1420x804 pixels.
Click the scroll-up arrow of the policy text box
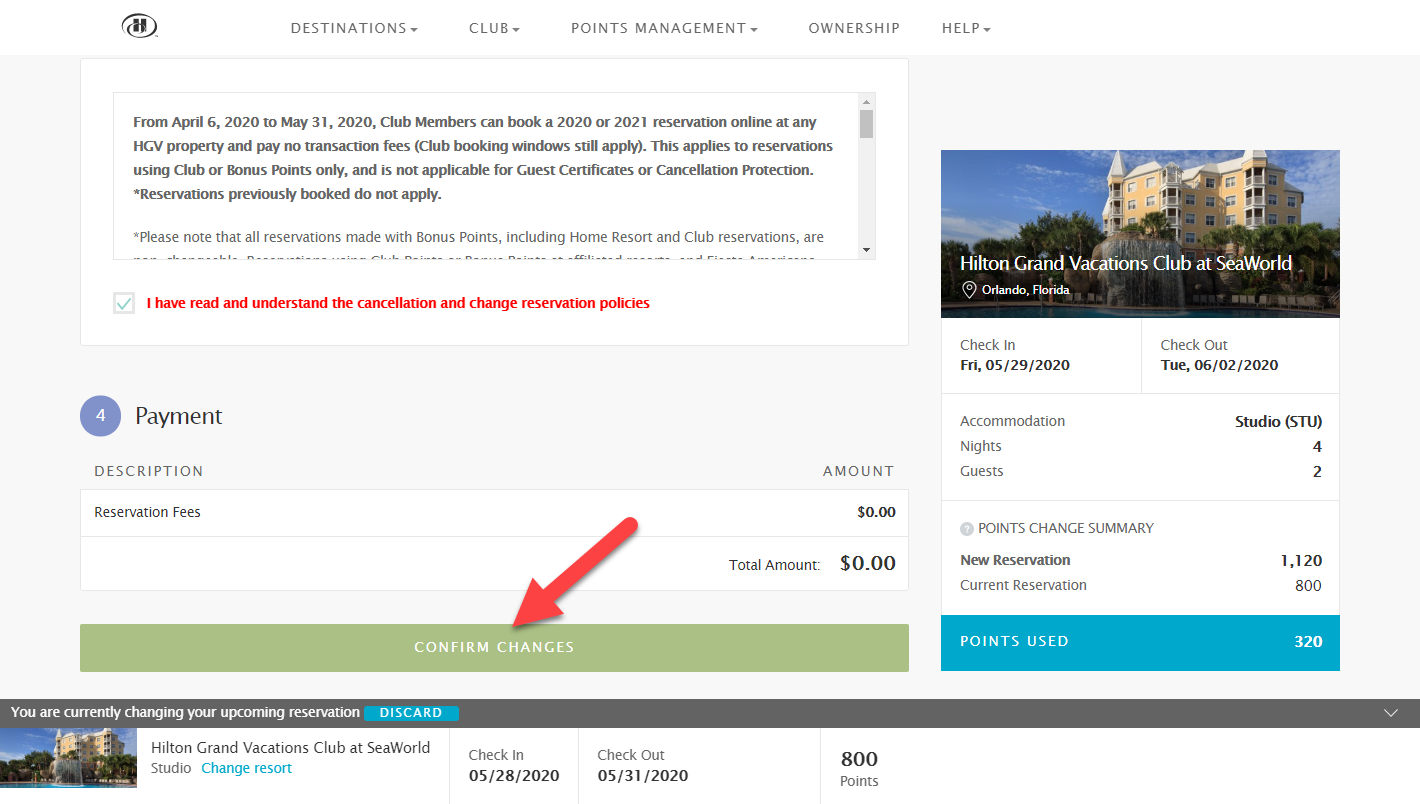click(867, 101)
